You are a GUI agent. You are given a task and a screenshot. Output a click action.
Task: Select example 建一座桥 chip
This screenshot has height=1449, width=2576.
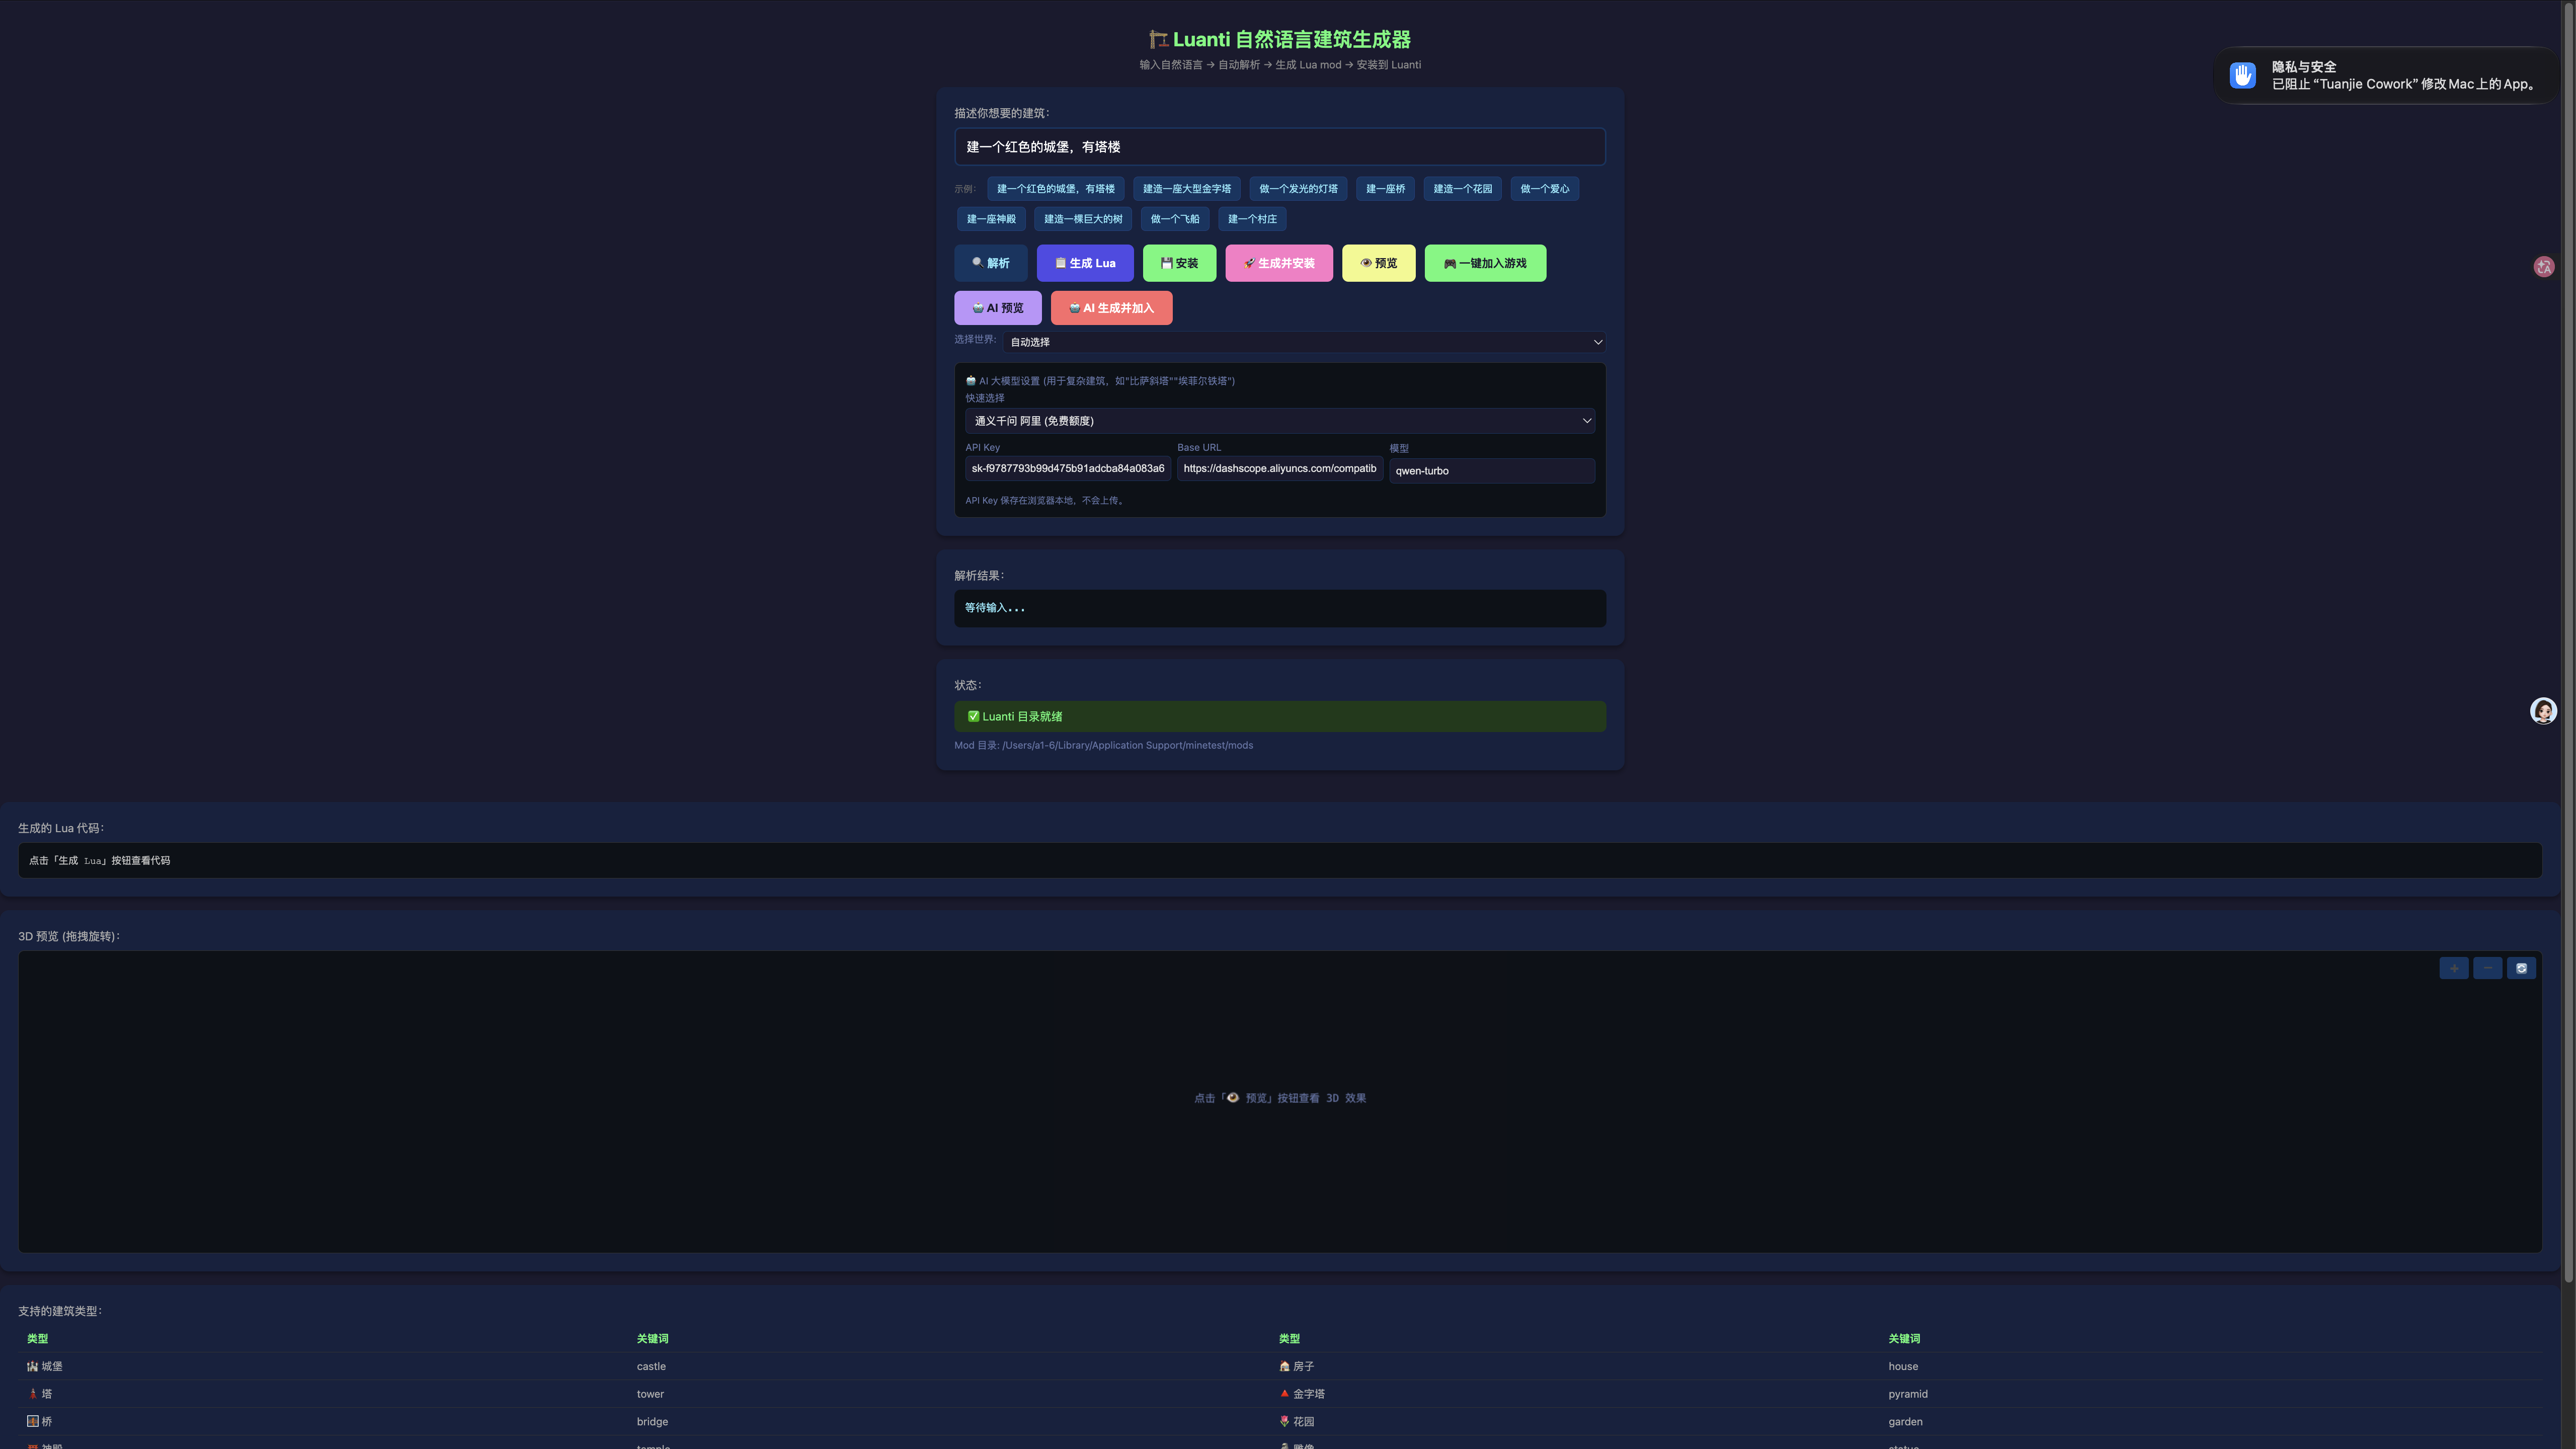click(x=1386, y=189)
